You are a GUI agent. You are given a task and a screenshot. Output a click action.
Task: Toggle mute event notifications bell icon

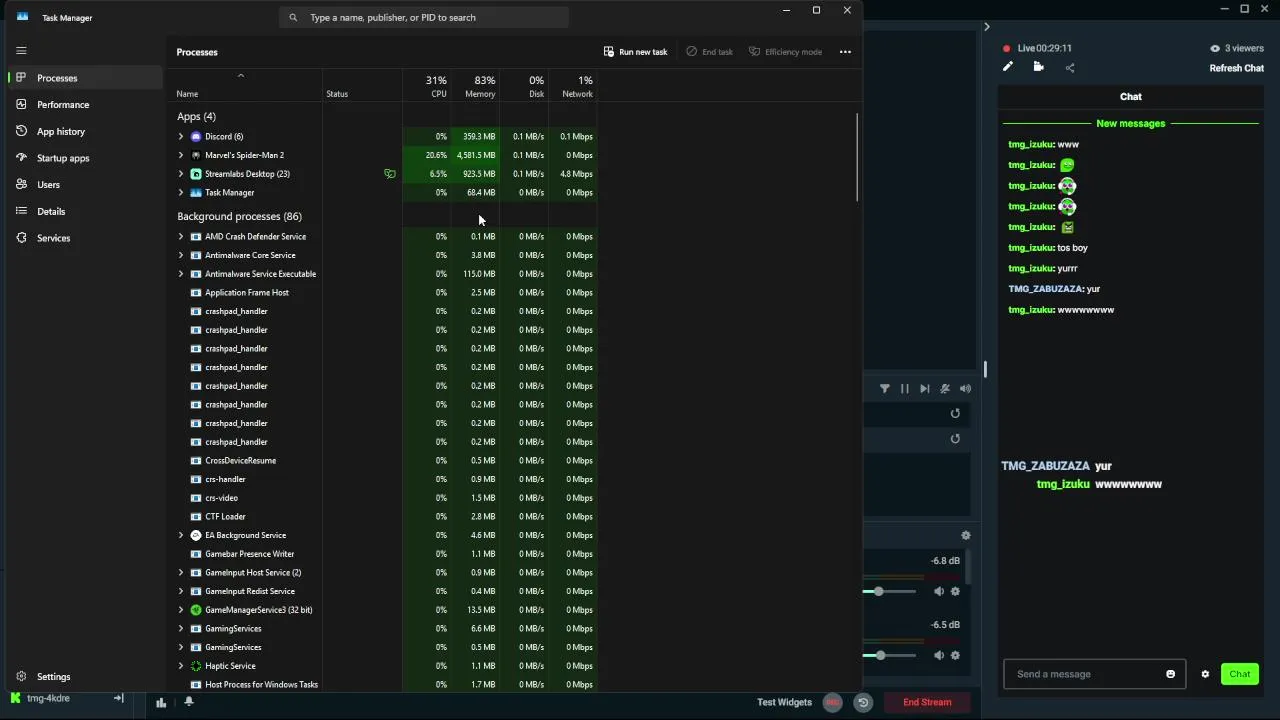945,389
